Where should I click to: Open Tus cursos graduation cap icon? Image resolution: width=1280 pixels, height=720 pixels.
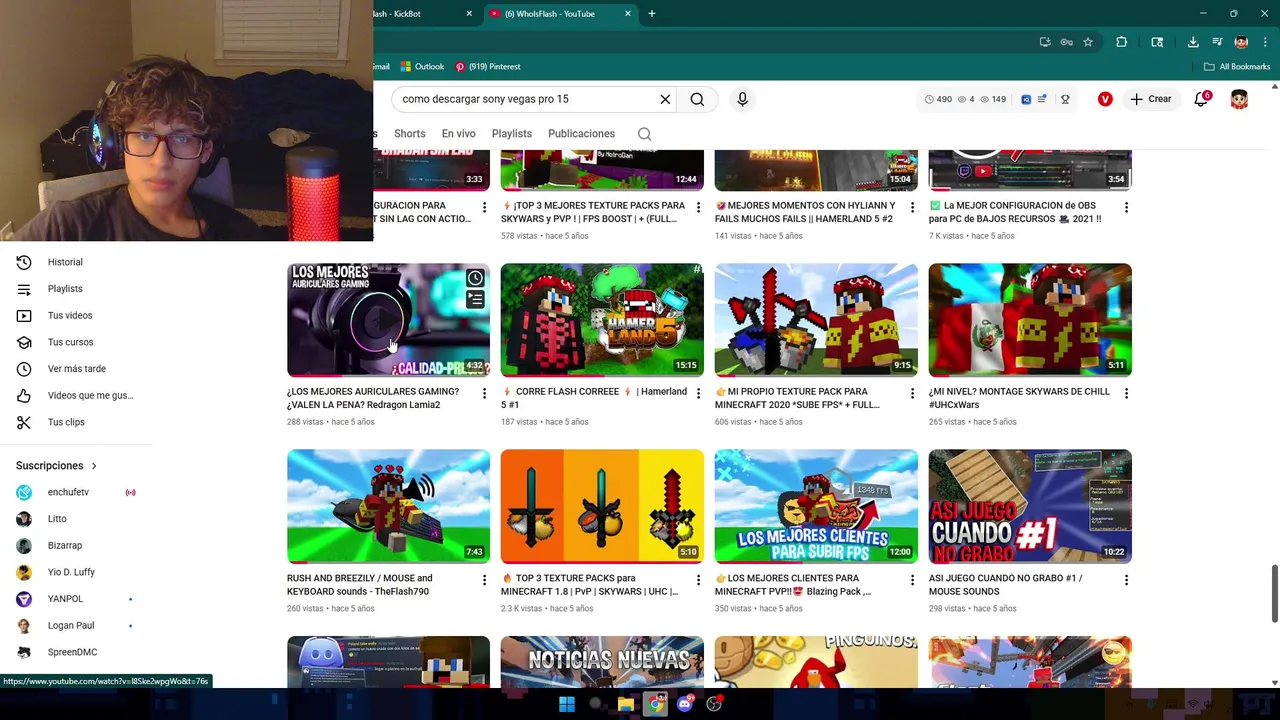tap(24, 342)
